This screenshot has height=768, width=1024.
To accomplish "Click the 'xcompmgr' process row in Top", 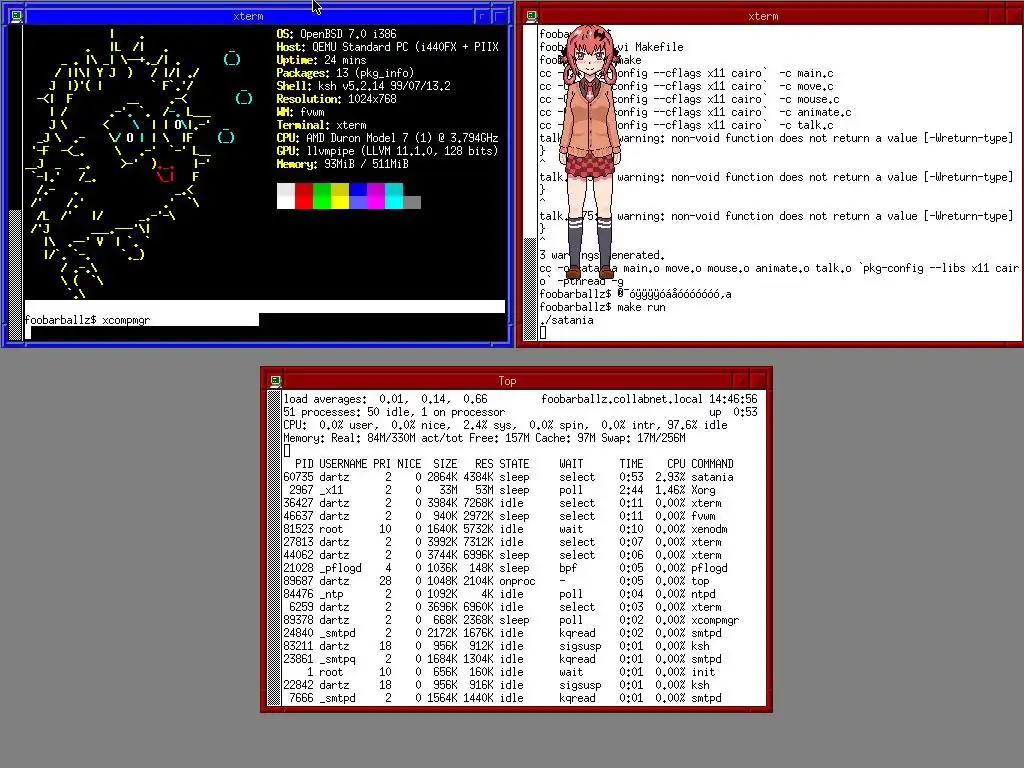I will point(511,620).
